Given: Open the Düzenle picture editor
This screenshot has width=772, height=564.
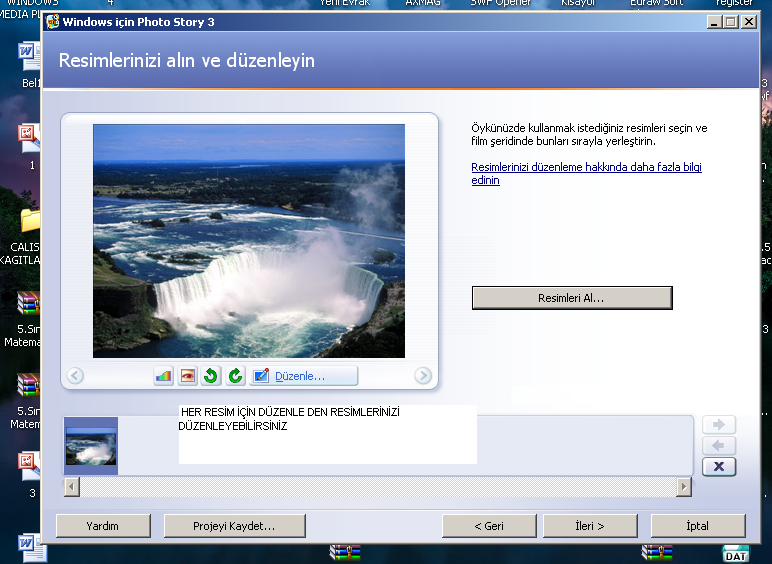Looking at the screenshot, I should (x=303, y=376).
